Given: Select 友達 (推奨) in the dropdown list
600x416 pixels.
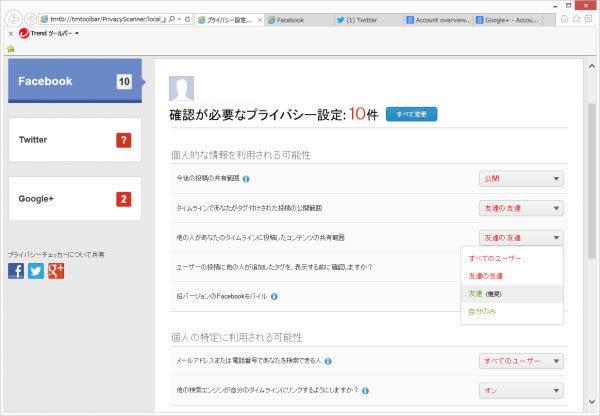Looking at the screenshot, I should click(512, 294).
